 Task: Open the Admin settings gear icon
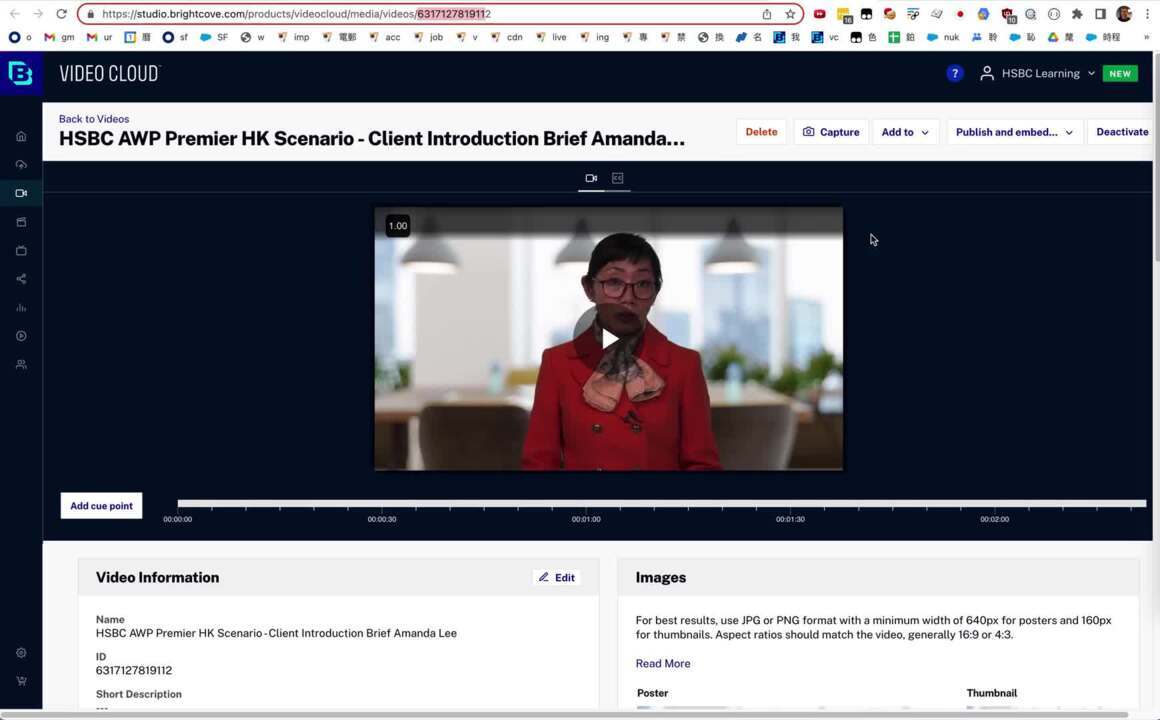(21, 653)
